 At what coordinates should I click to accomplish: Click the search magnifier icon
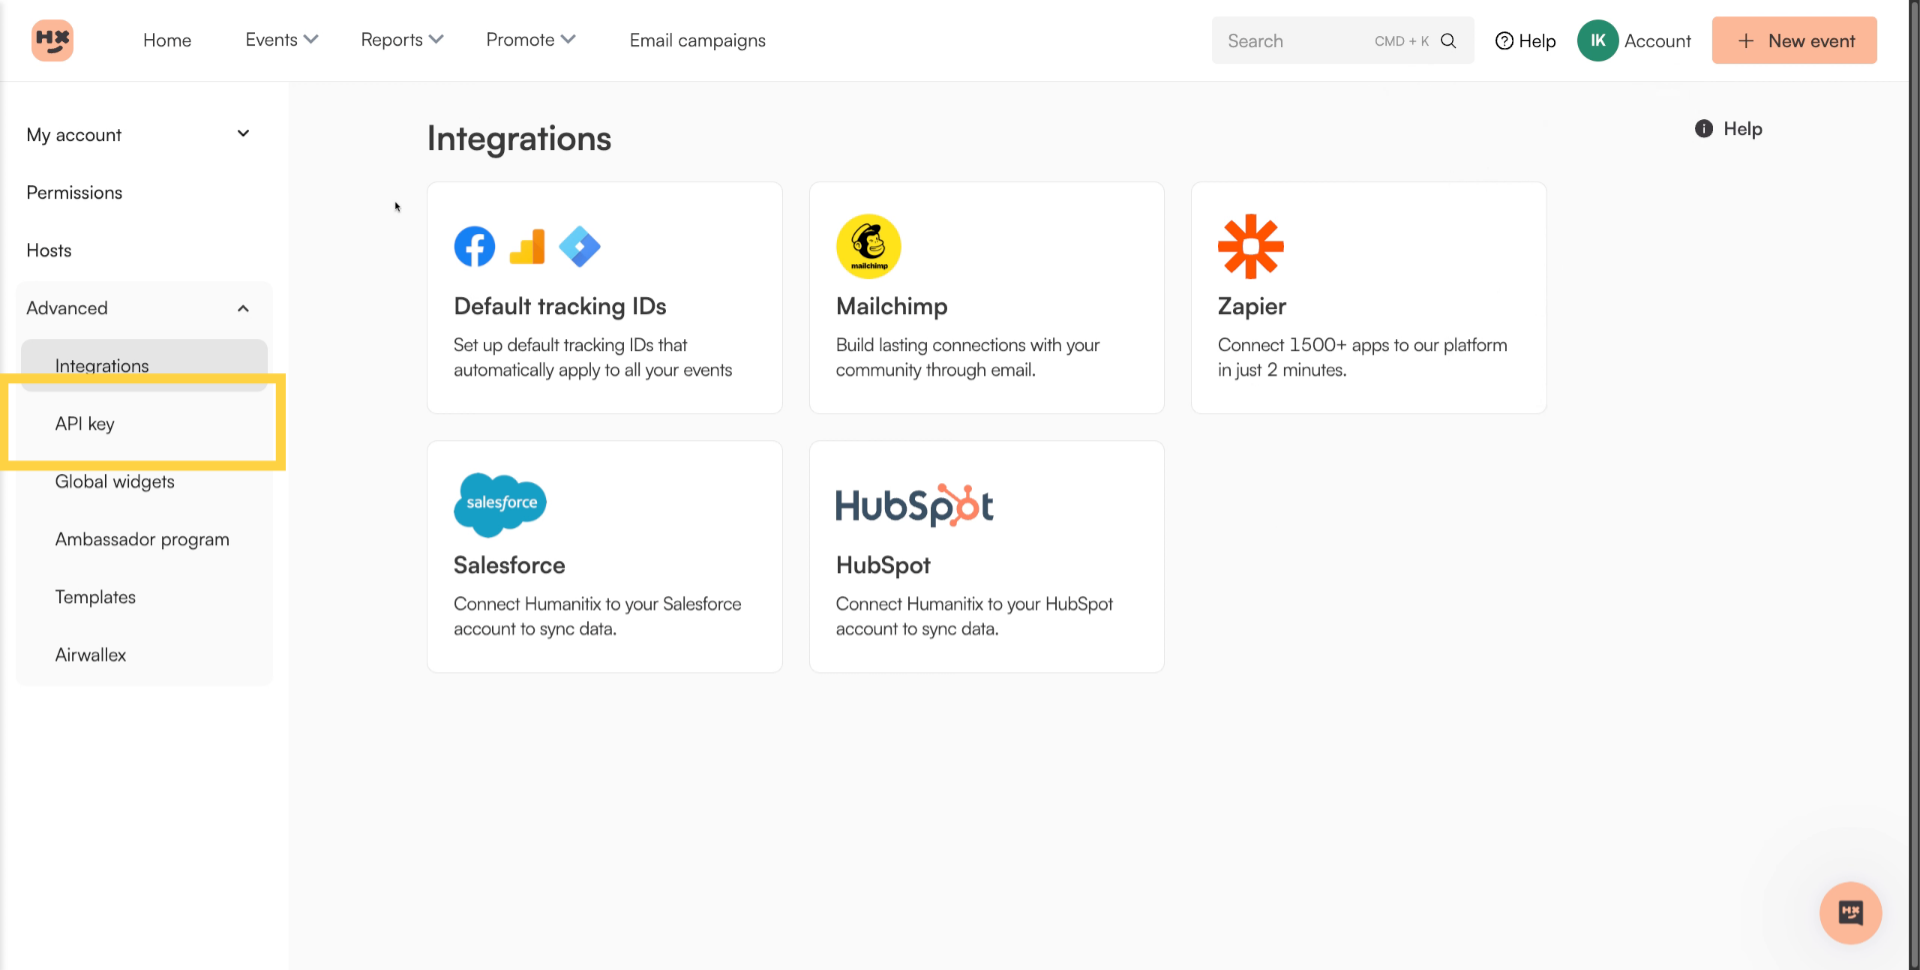[x=1448, y=41]
